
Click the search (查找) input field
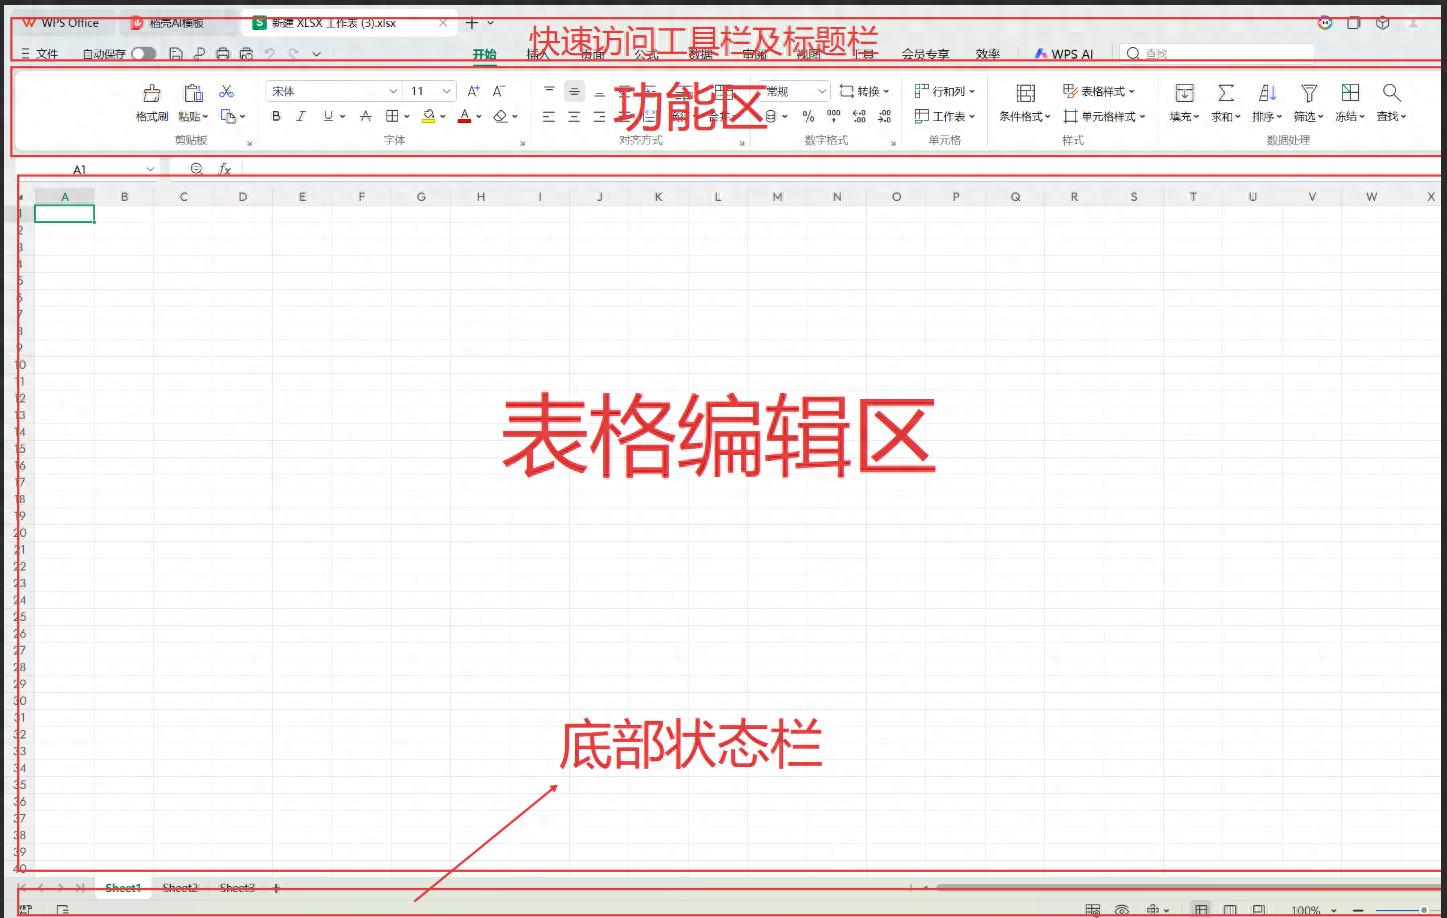click(x=1217, y=54)
